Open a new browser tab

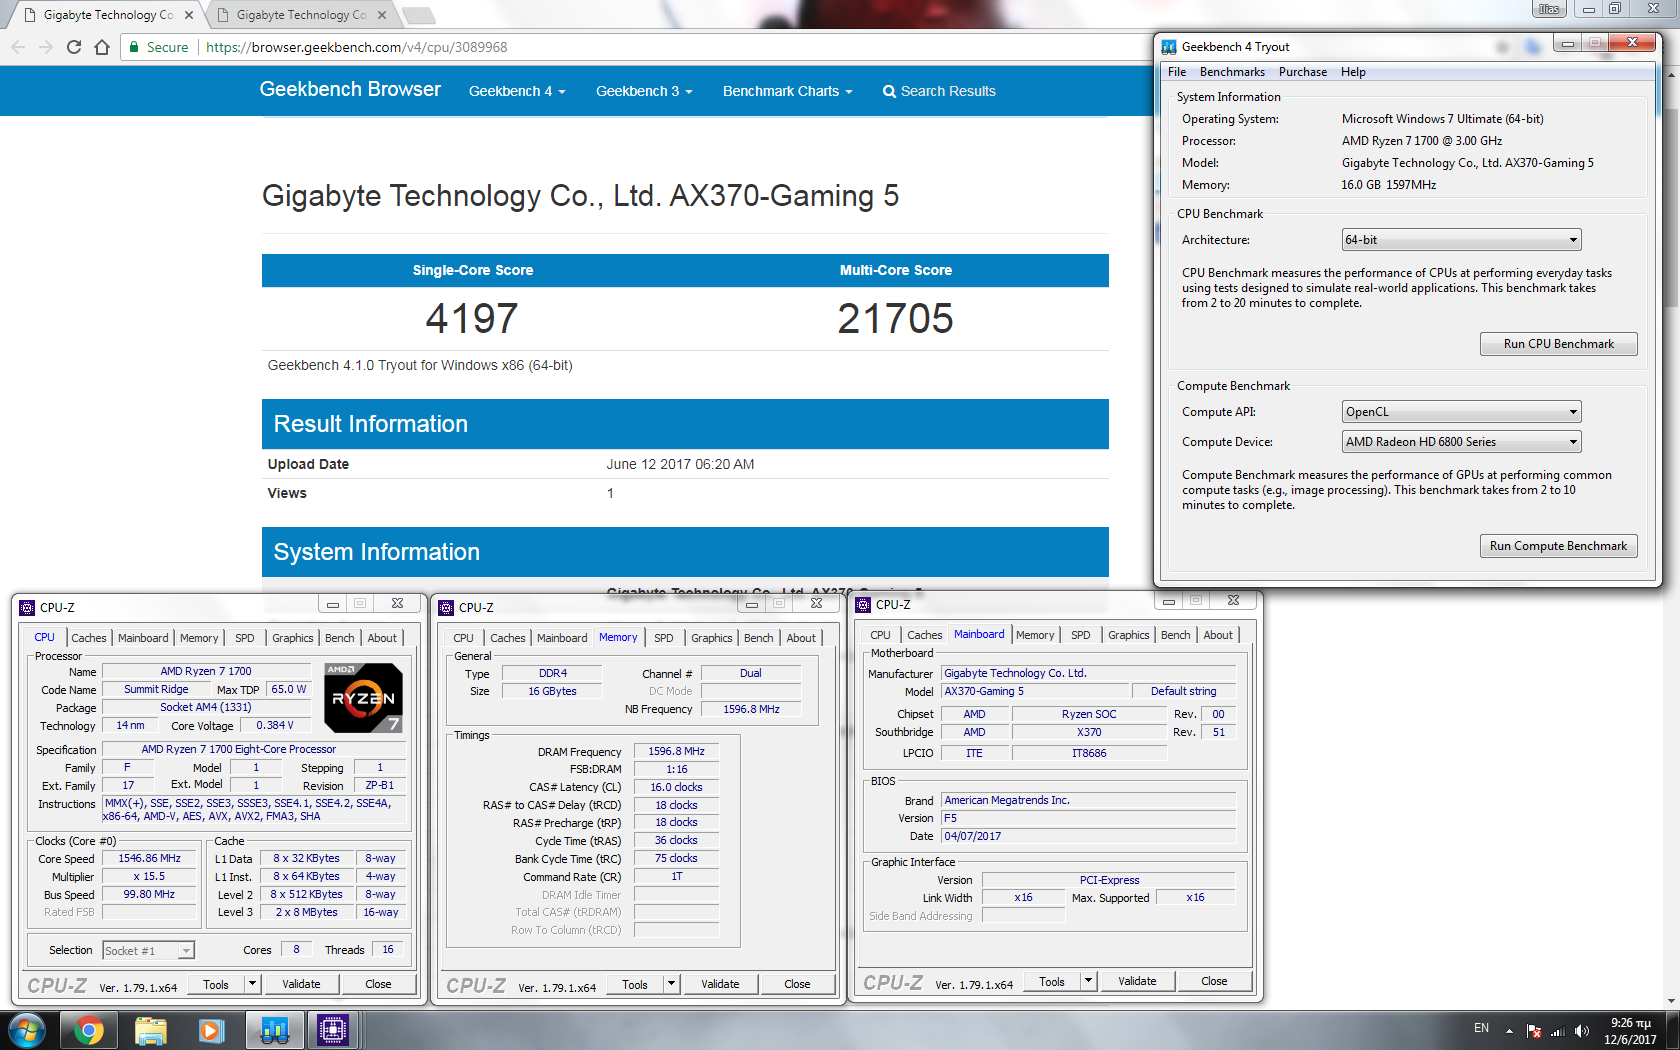click(418, 15)
